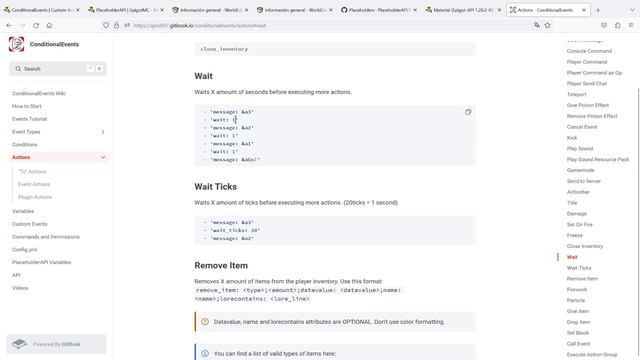Open Videos page in sidebar
The image size is (640, 360).
pos(20,288)
